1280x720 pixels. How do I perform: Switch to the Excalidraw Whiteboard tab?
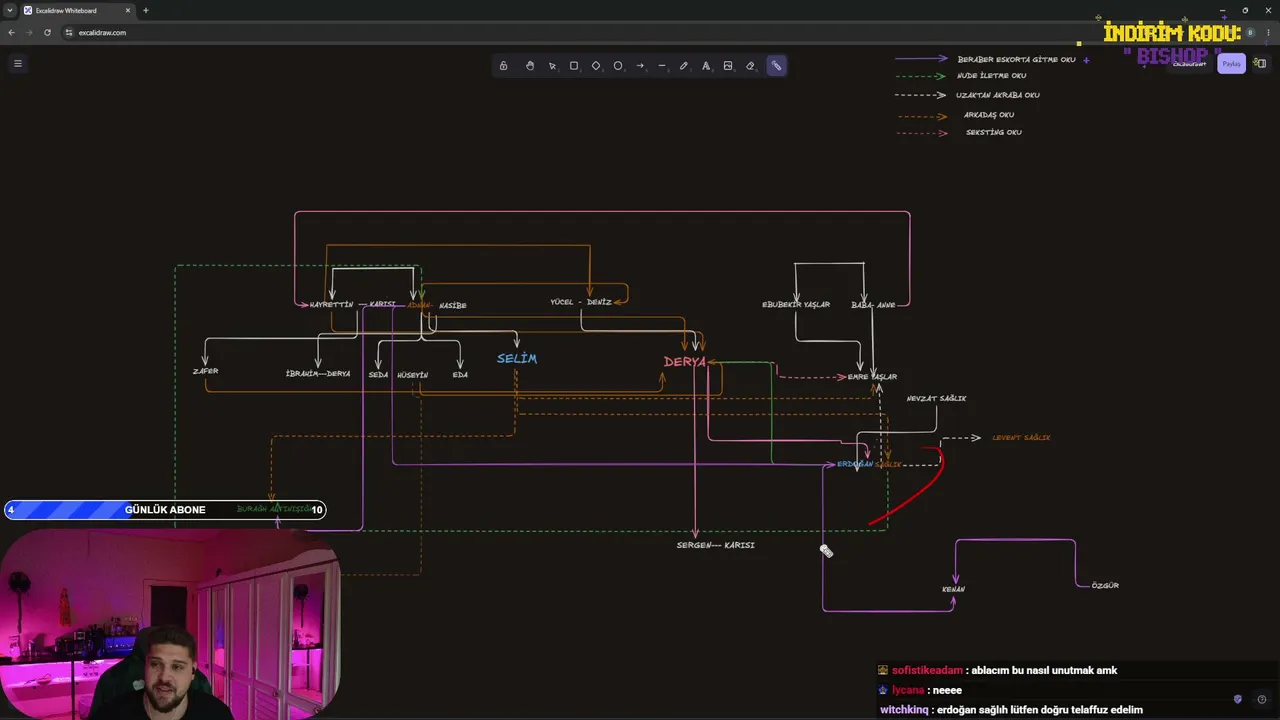(77, 10)
